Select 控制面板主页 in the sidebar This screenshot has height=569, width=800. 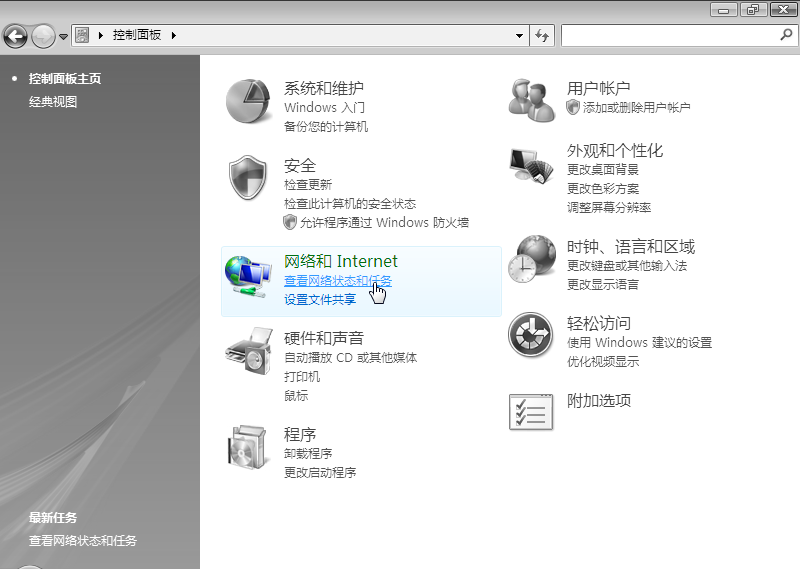(x=65, y=79)
